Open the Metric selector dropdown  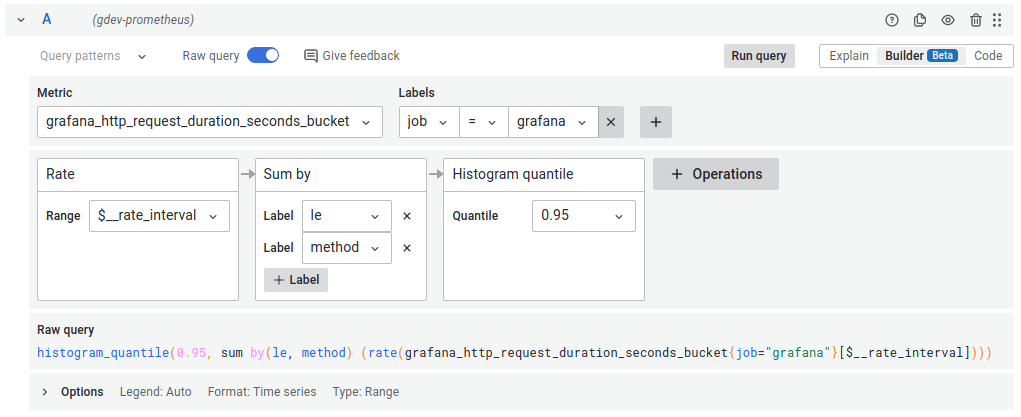[x=209, y=122]
